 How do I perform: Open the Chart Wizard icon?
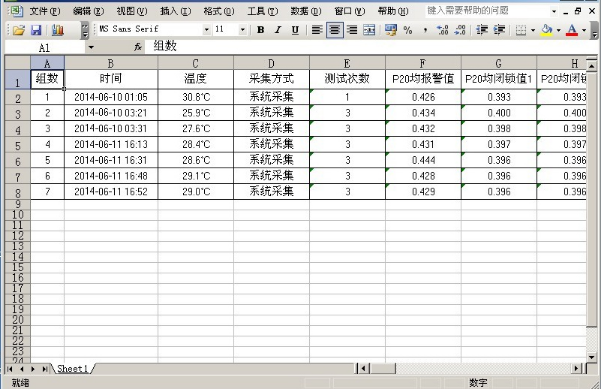coord(57,30)
